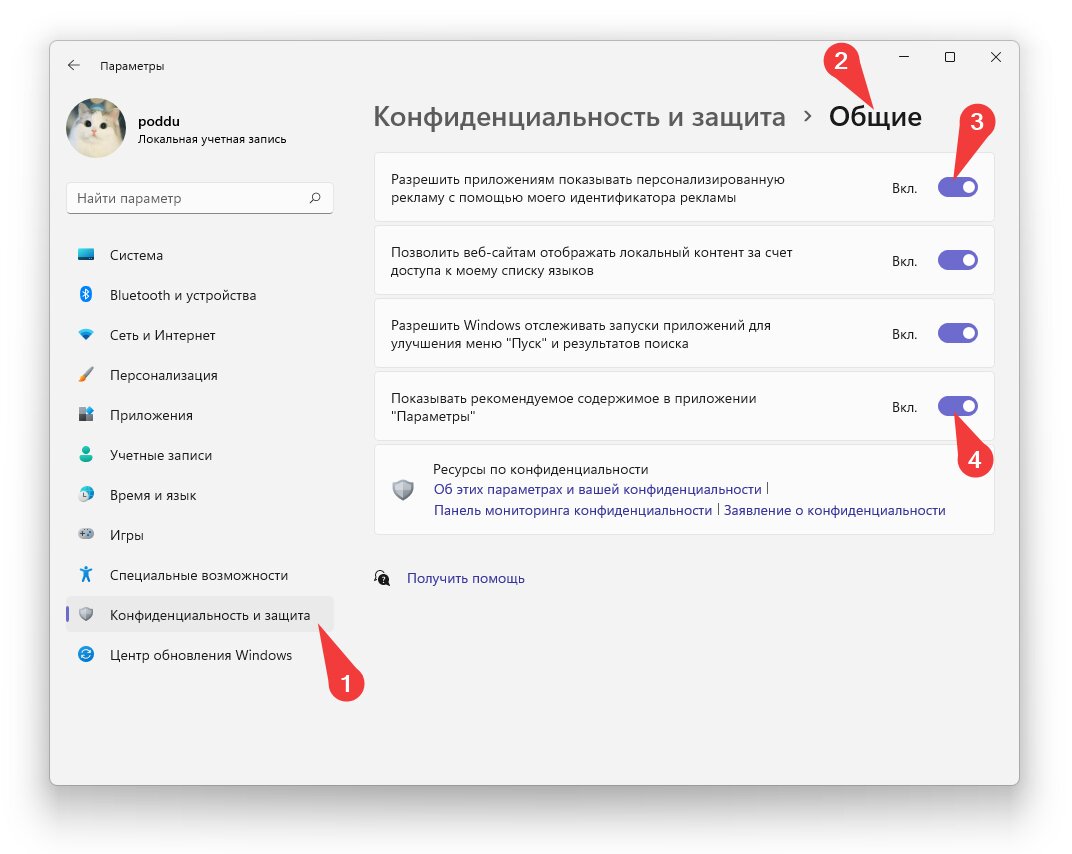Viewport: 1072px width, 854px height.
Task: Open Система settings section
Action: click(200, 255)
